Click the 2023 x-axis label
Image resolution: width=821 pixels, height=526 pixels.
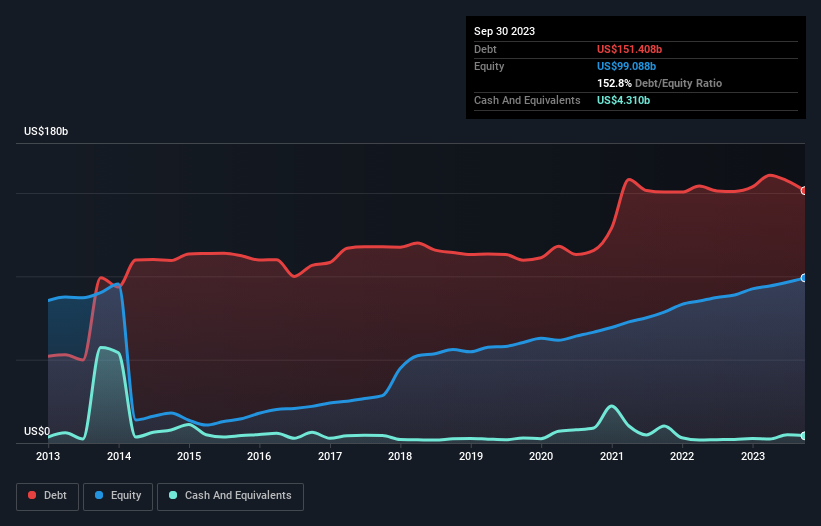click(753, 456)
